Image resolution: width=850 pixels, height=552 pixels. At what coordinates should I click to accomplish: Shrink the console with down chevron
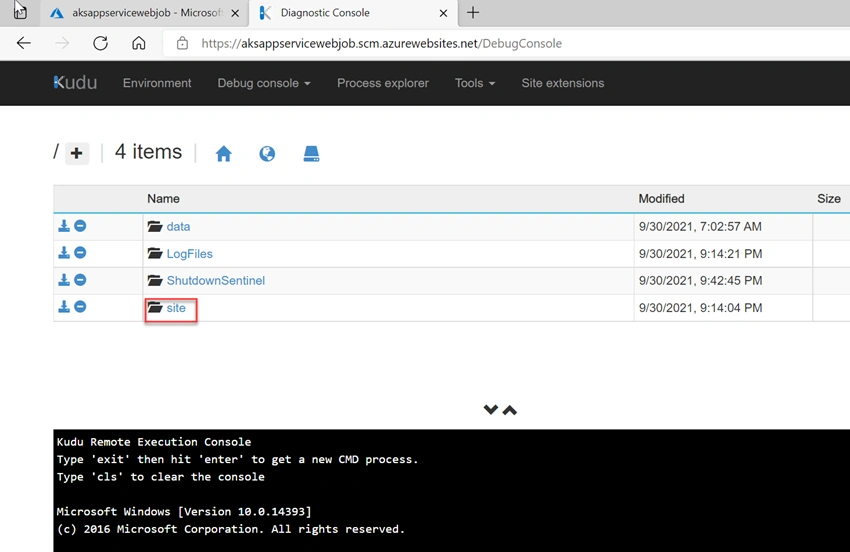coord(491,409)
